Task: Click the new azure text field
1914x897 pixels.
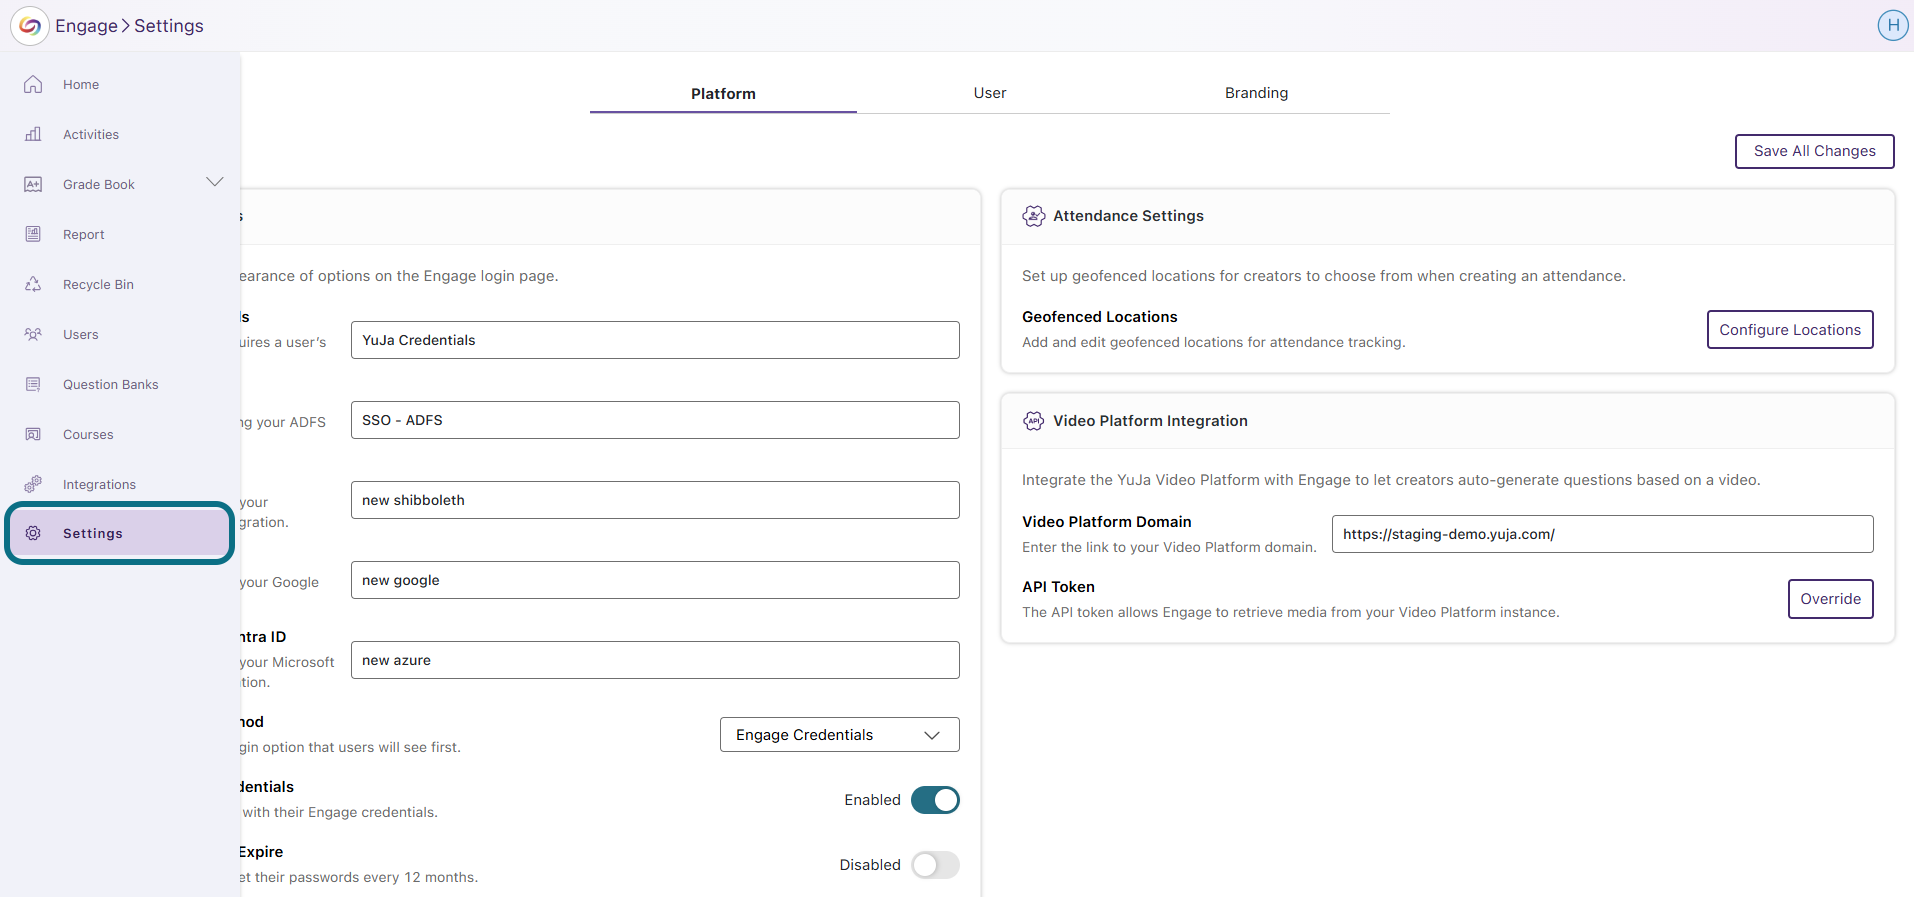Action: pyautogui.click(x=655, y=660)
